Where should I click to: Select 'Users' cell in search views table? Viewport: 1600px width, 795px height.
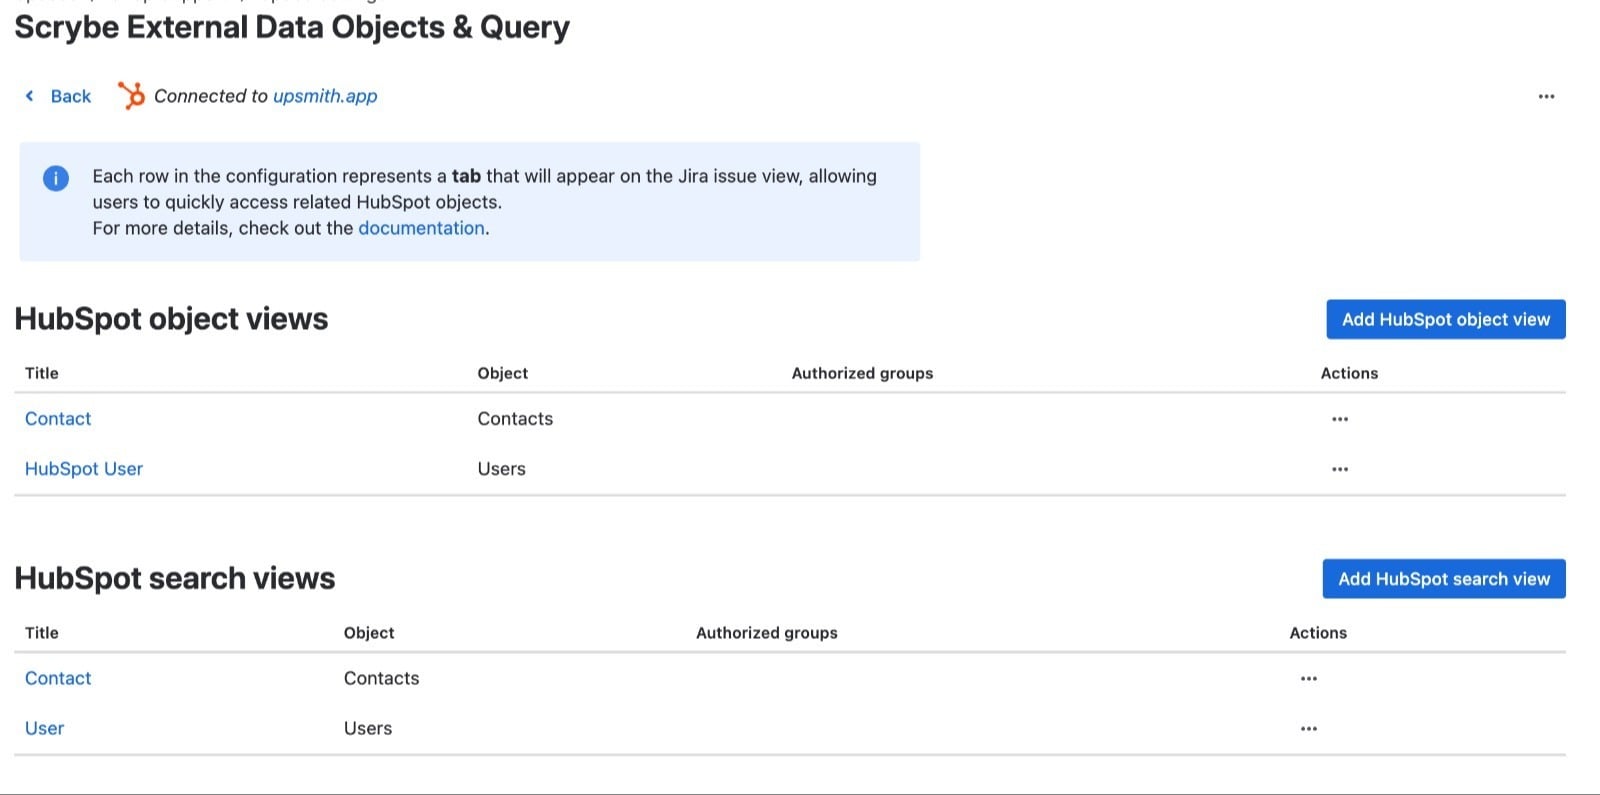pyautogui.click(x=368, y=728)
